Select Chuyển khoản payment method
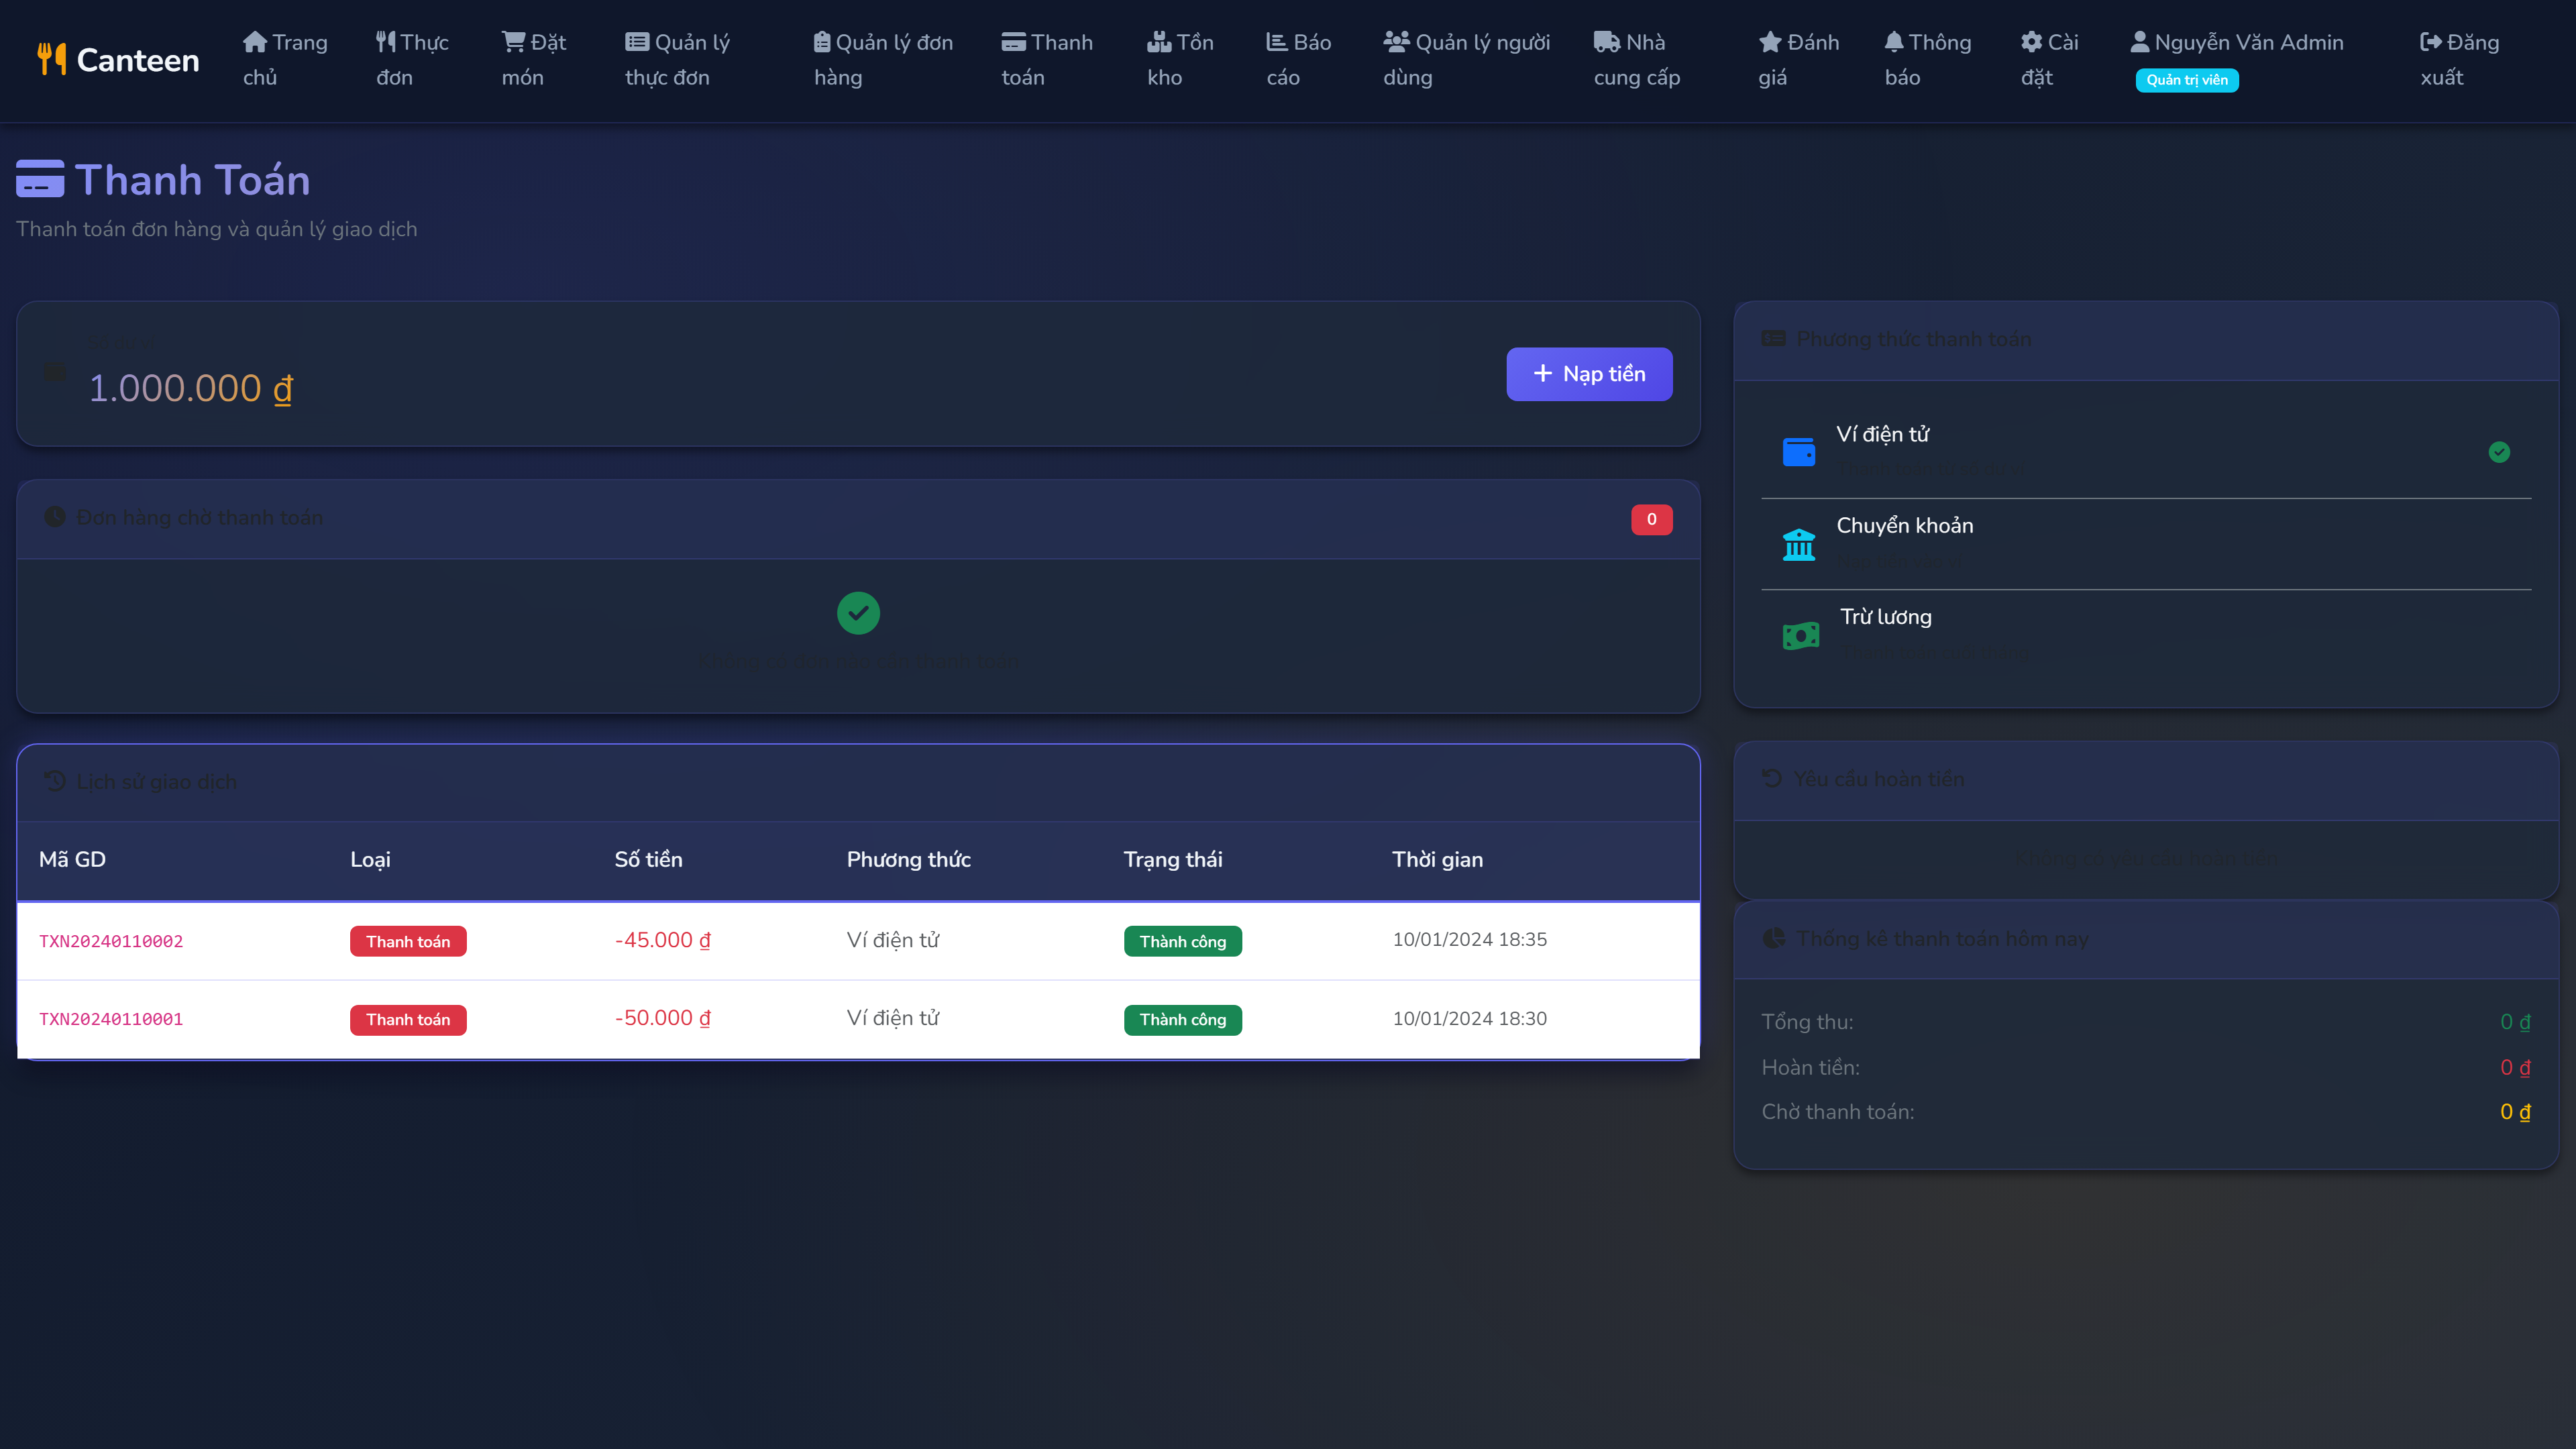The height and width of the screenshot is (1449, 2576). pyautogui.click(x=2145, y=544)
